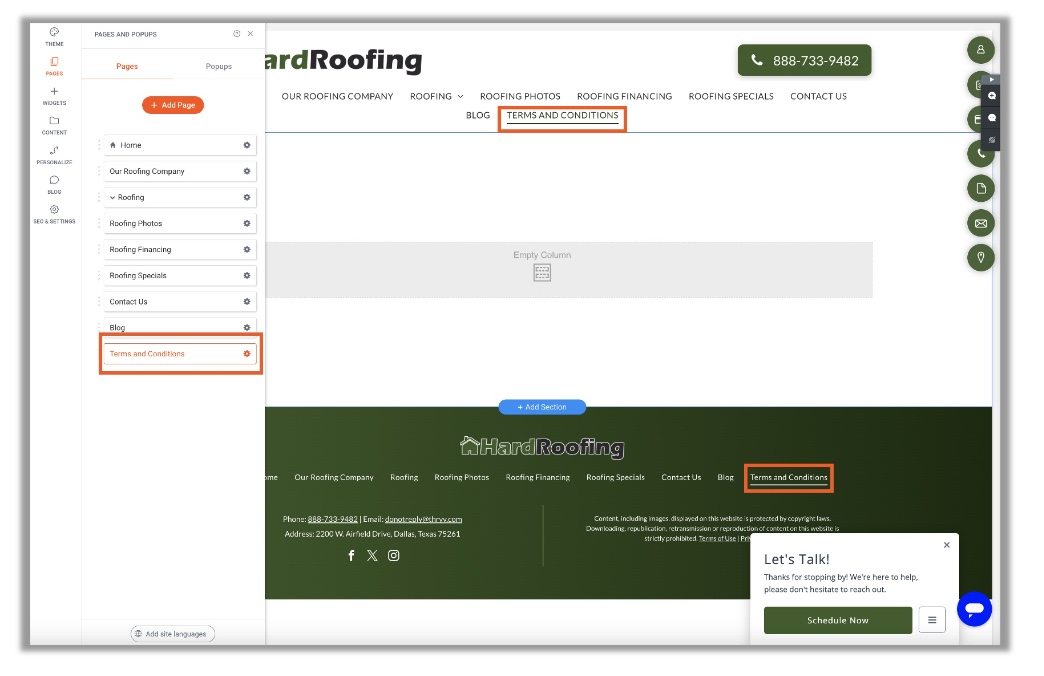
Task: Select the Home page in the list
Action: click(180, 145)
